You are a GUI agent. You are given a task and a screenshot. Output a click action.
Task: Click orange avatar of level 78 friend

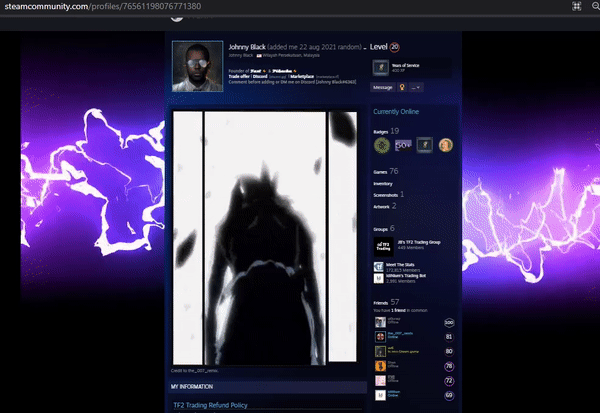[380, 366]
